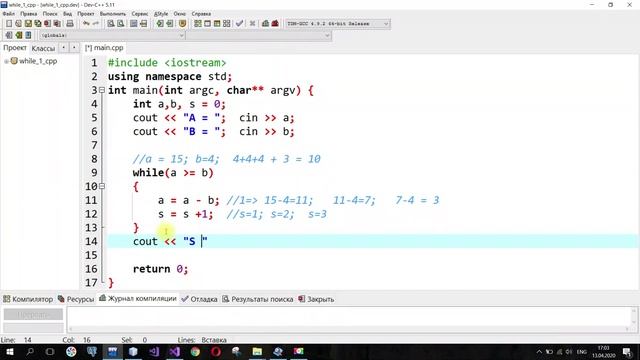This screenshot has width=640, height=360.
Task: Click the Close All files toolbar icon
Action: pos(58,24)
